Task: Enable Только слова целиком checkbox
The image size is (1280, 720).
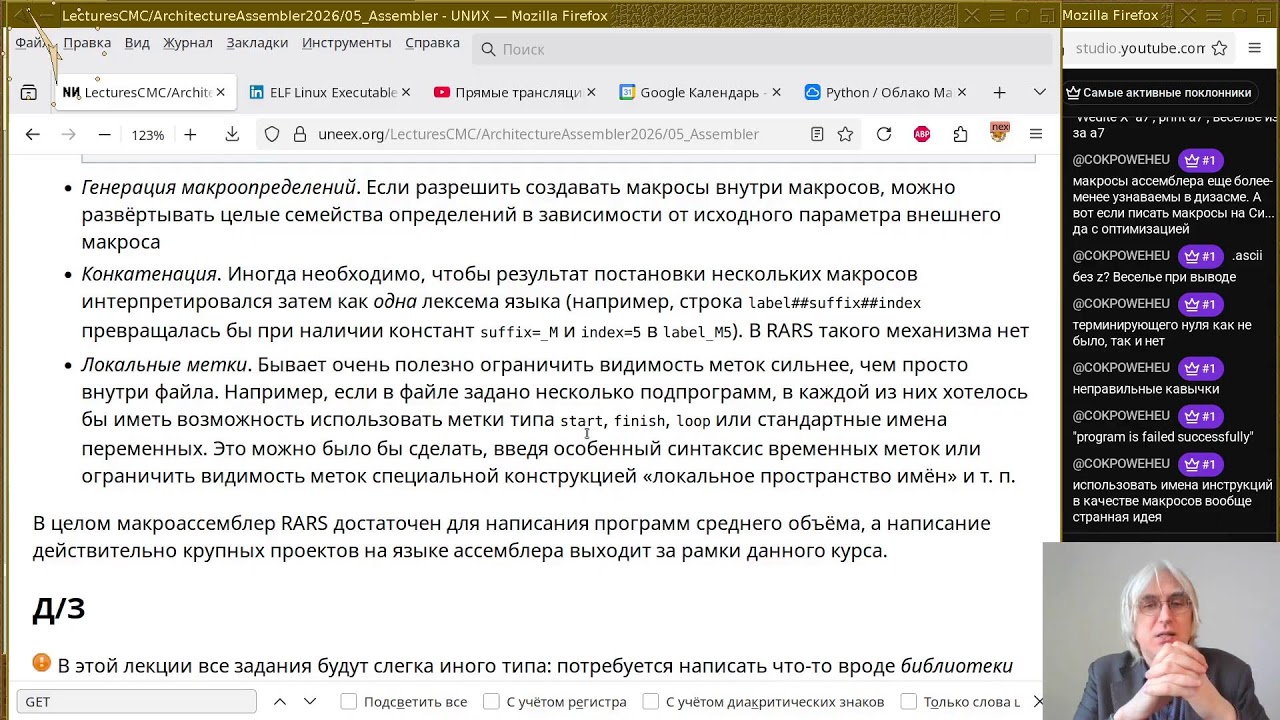Action: point(909,701)
